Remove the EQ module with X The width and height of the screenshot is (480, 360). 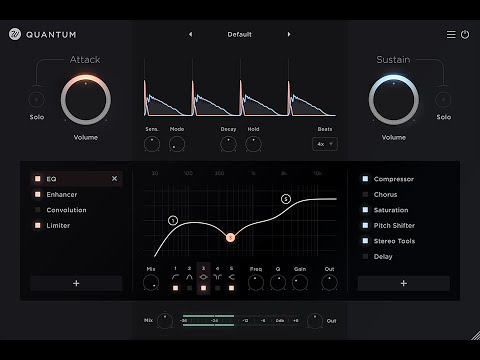[x=114, y=179]
